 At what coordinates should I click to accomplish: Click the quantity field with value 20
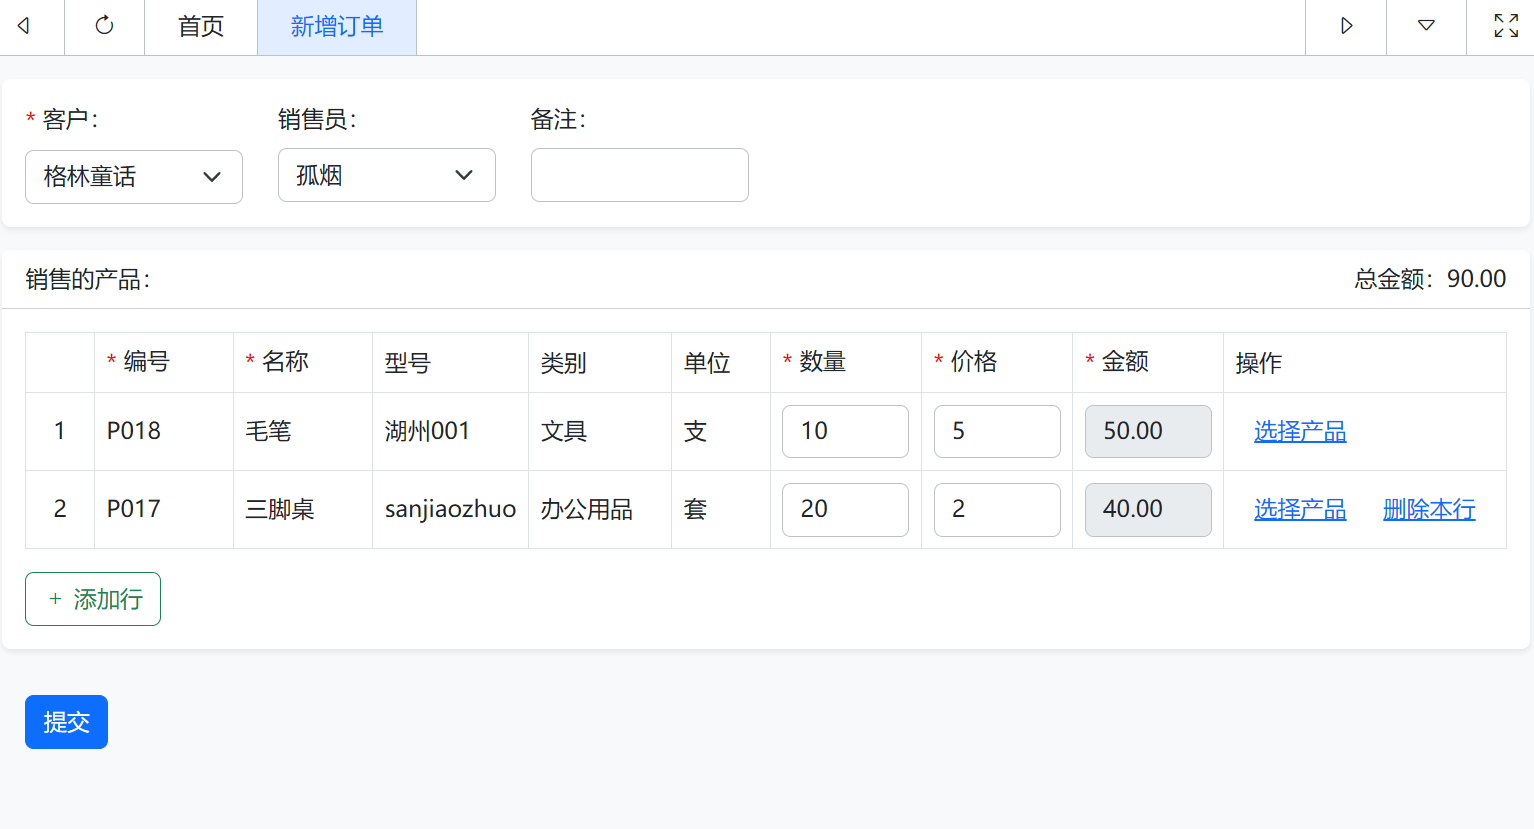845,509
